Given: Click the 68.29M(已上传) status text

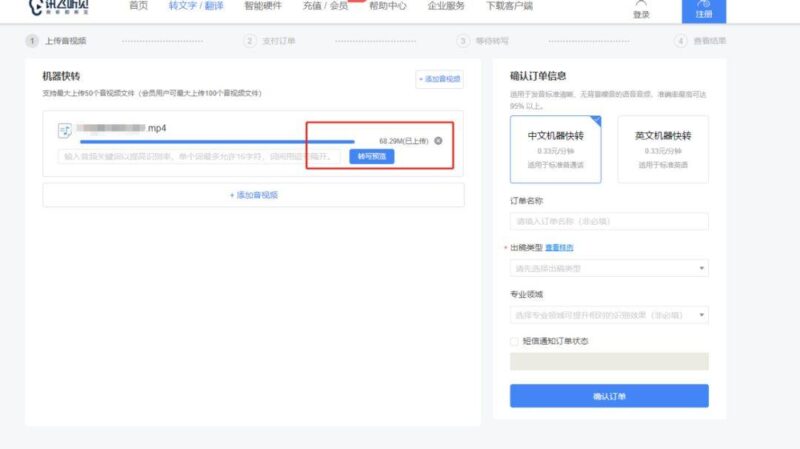Looking at the screenshot, I should tap(404, 141).
